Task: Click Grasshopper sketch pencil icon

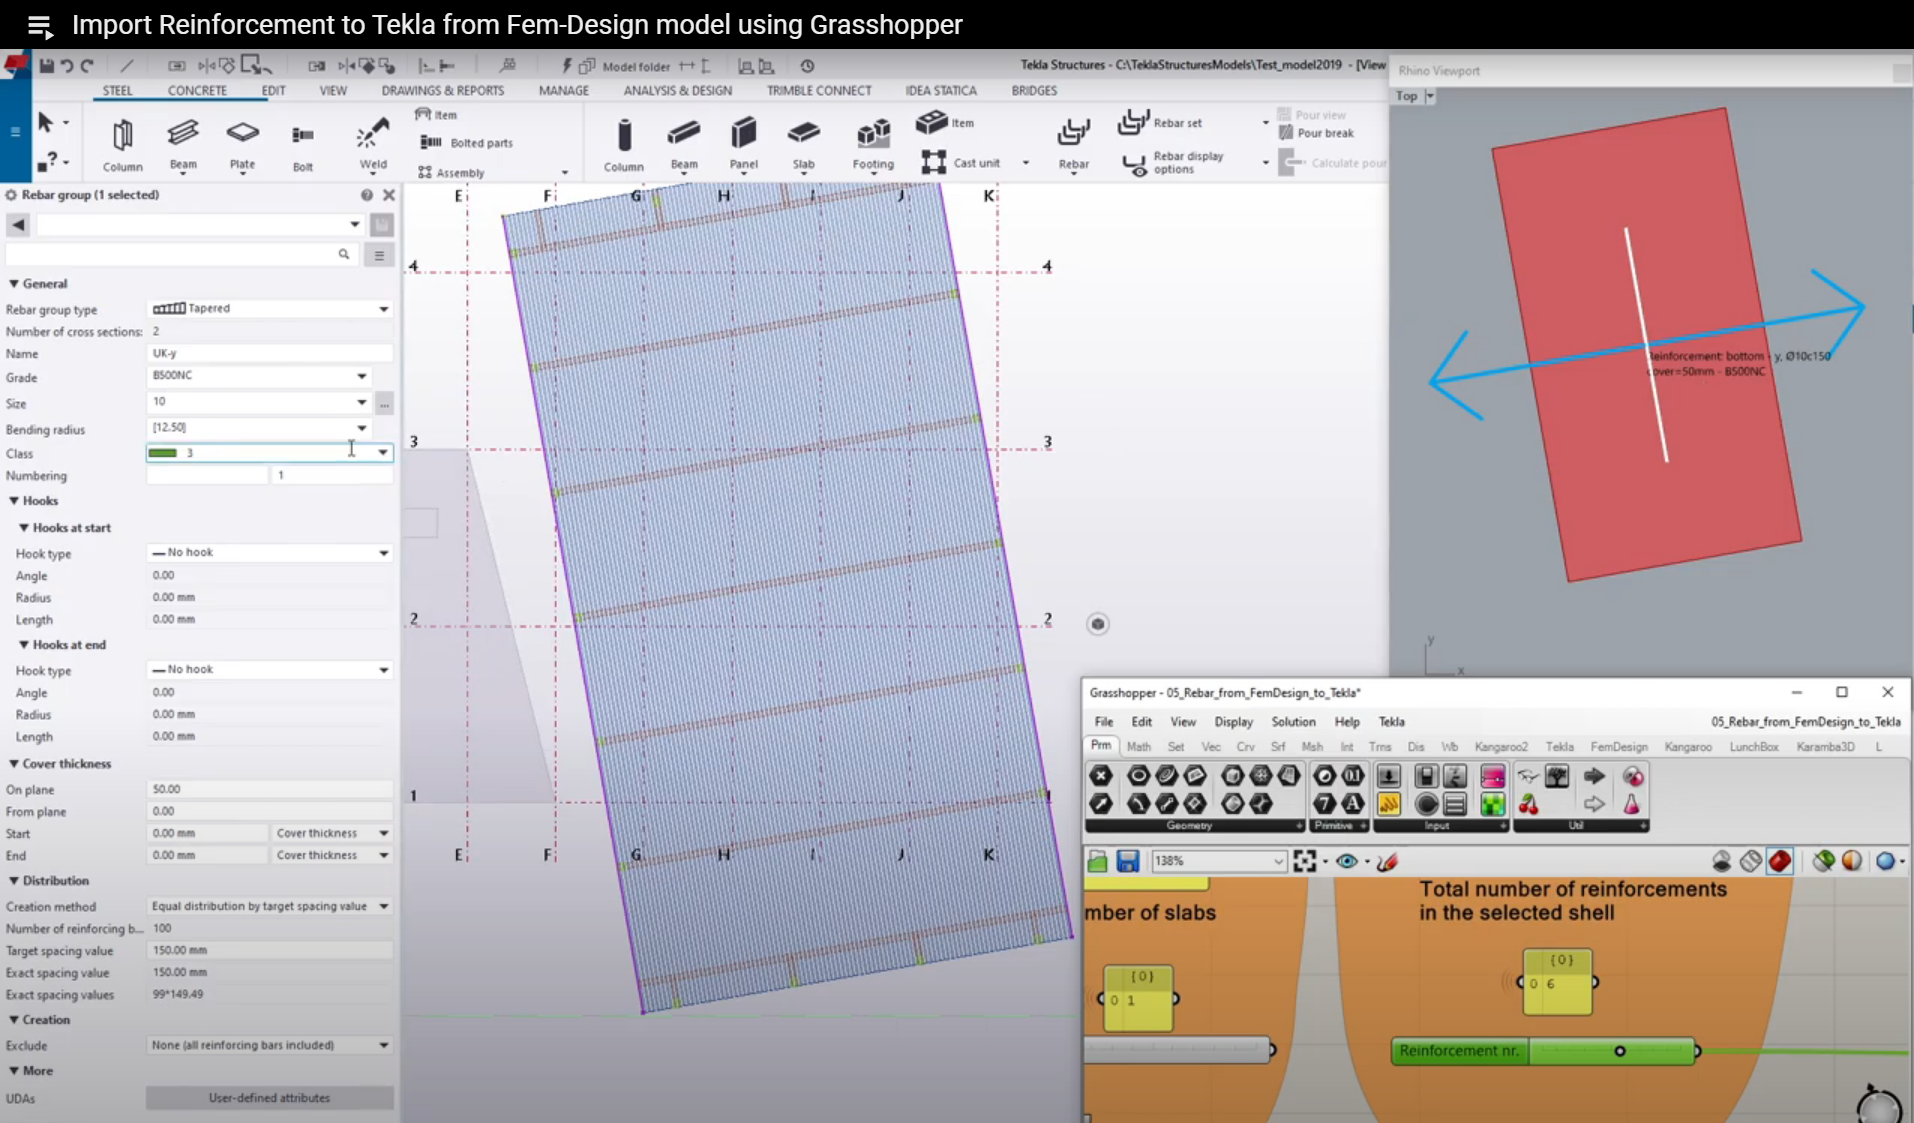Action: tap(1387, 861)
